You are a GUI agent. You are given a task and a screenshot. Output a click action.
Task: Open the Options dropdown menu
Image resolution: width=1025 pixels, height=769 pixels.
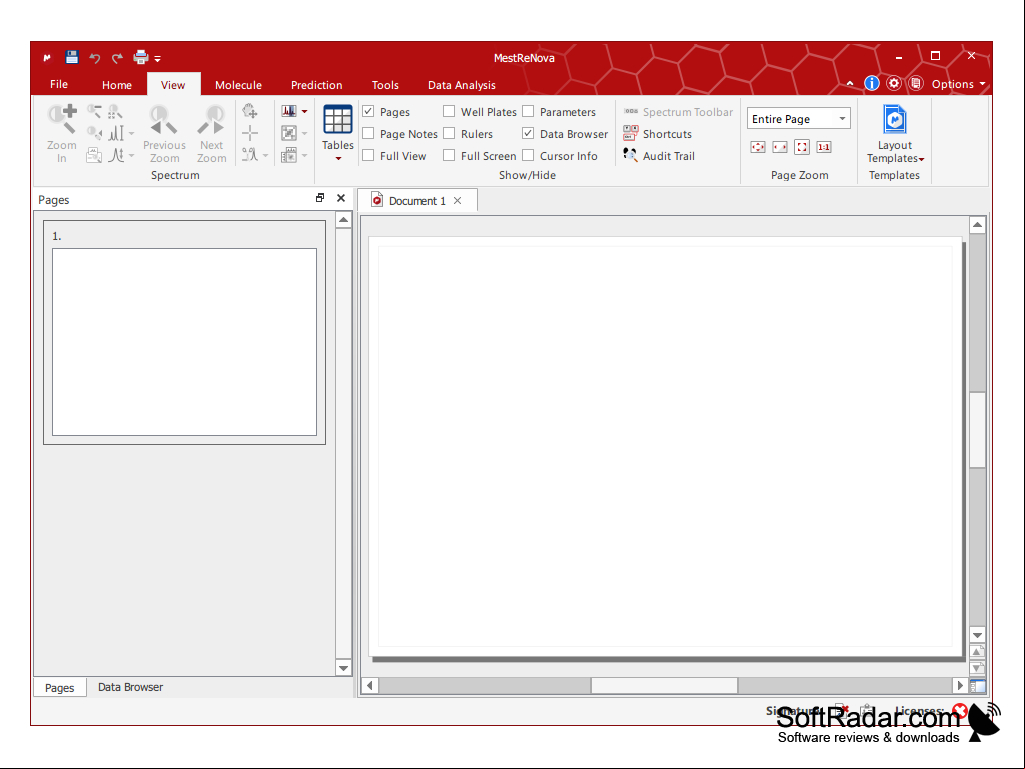tap(958, 84)
